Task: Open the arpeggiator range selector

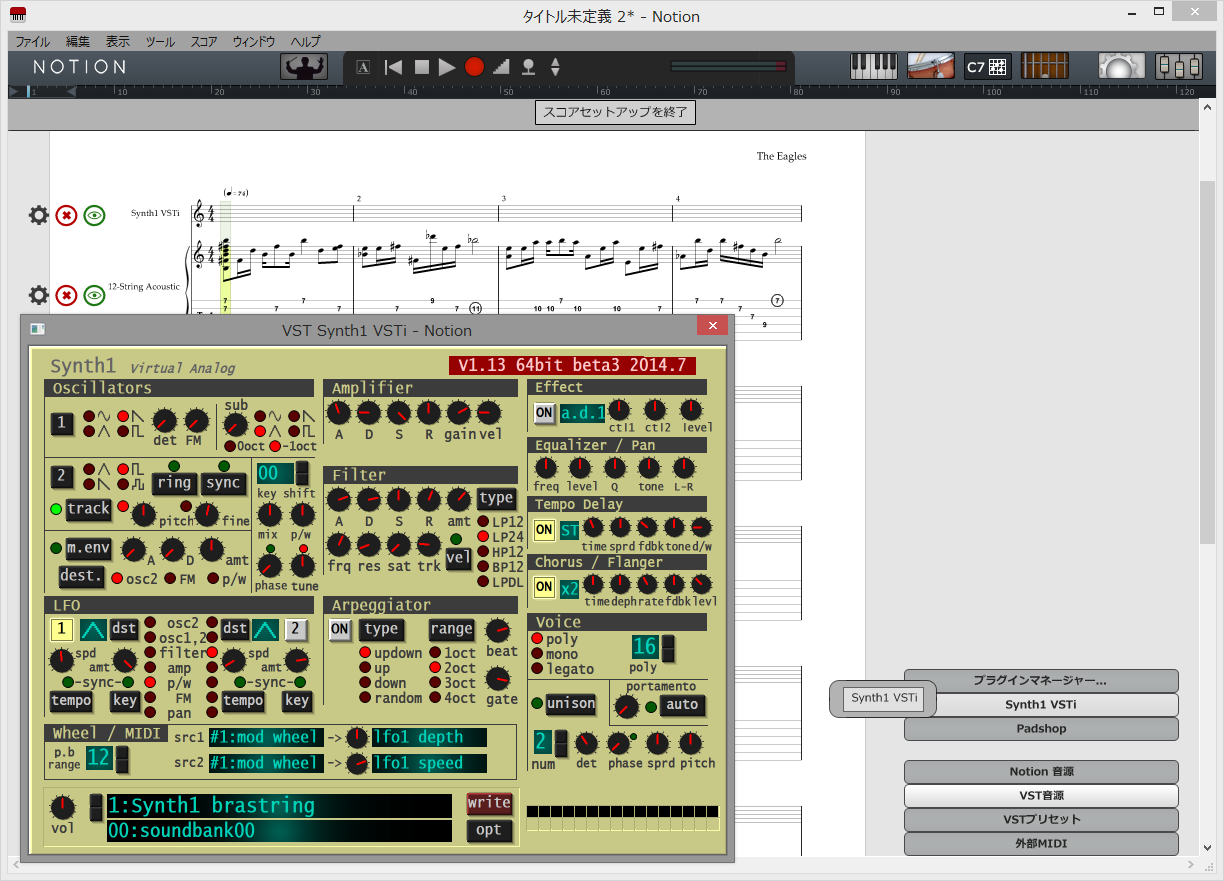Action: (451, 629)
